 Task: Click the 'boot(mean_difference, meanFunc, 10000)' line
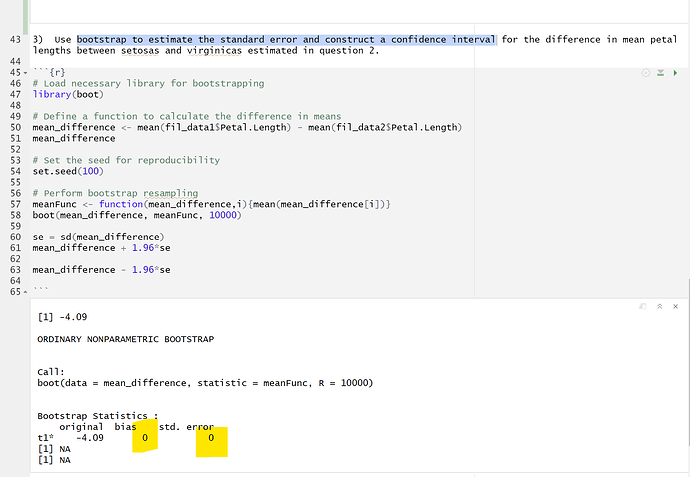[137, 215]
